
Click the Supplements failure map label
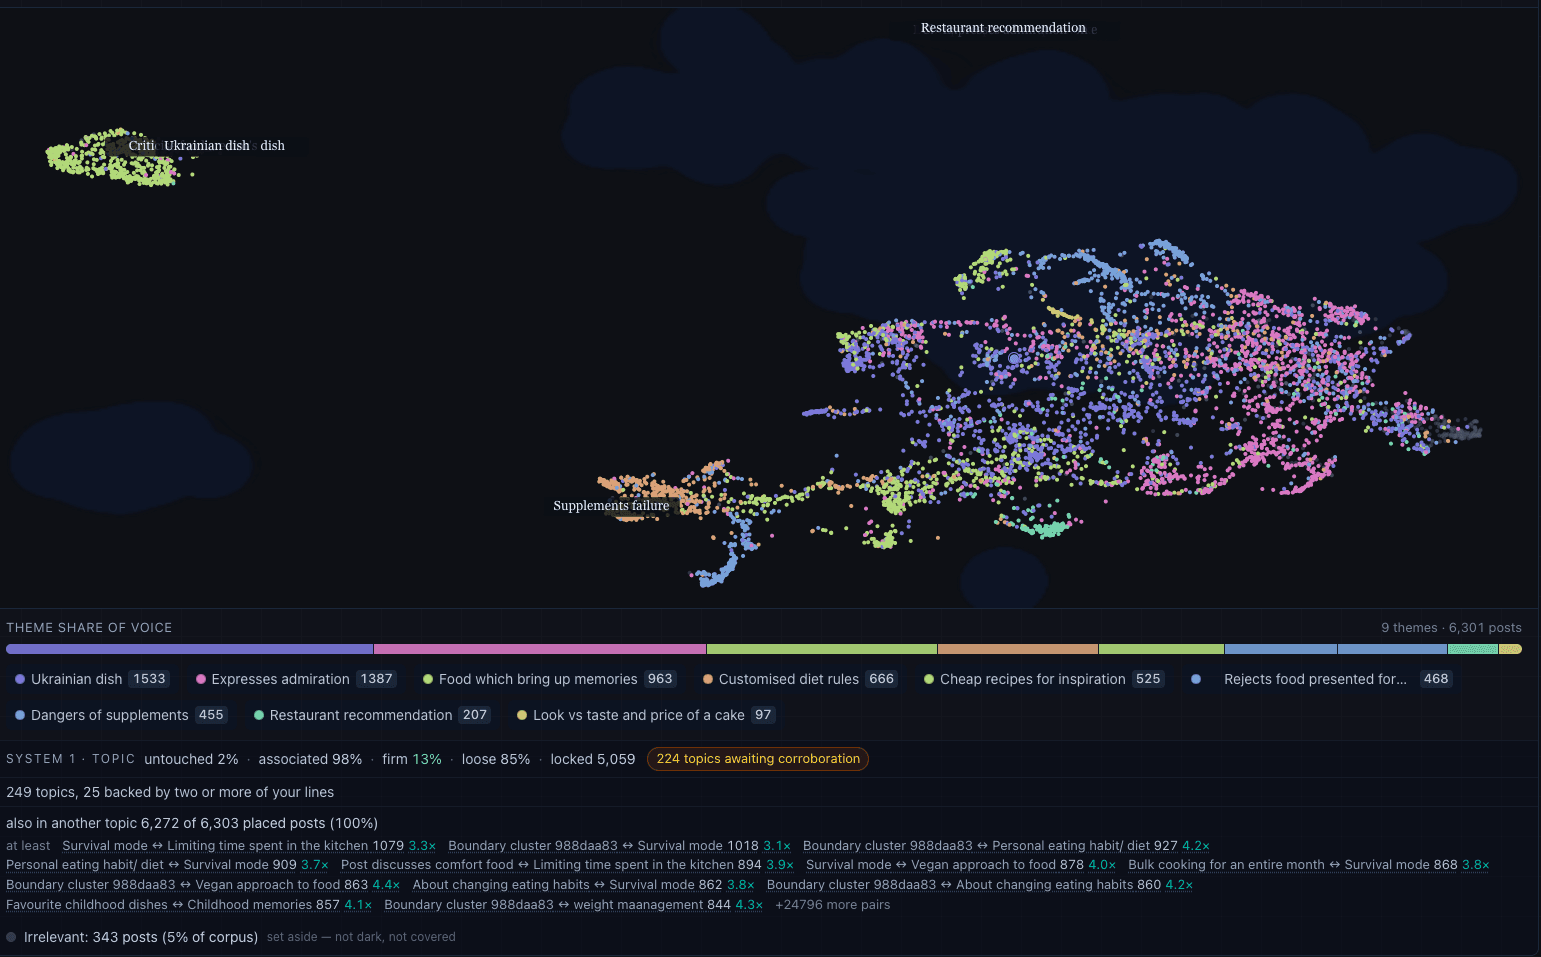click(611, 506)
